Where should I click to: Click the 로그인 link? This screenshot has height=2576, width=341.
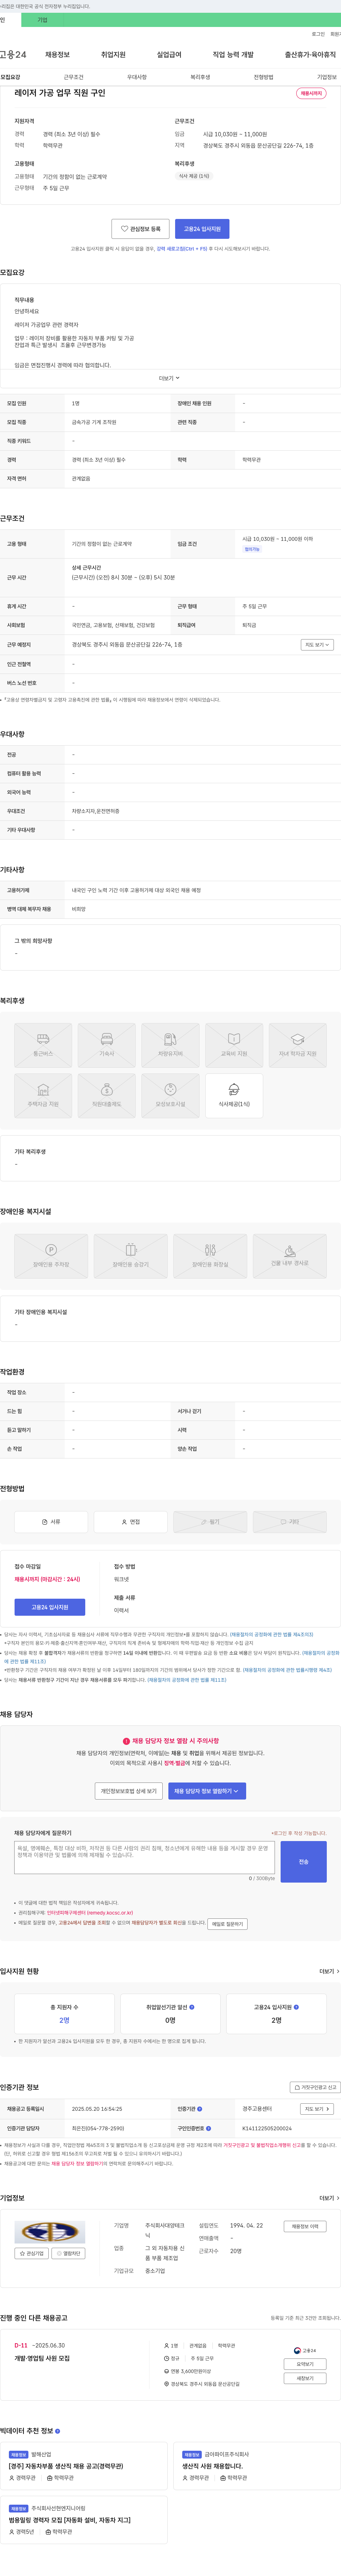318,34
